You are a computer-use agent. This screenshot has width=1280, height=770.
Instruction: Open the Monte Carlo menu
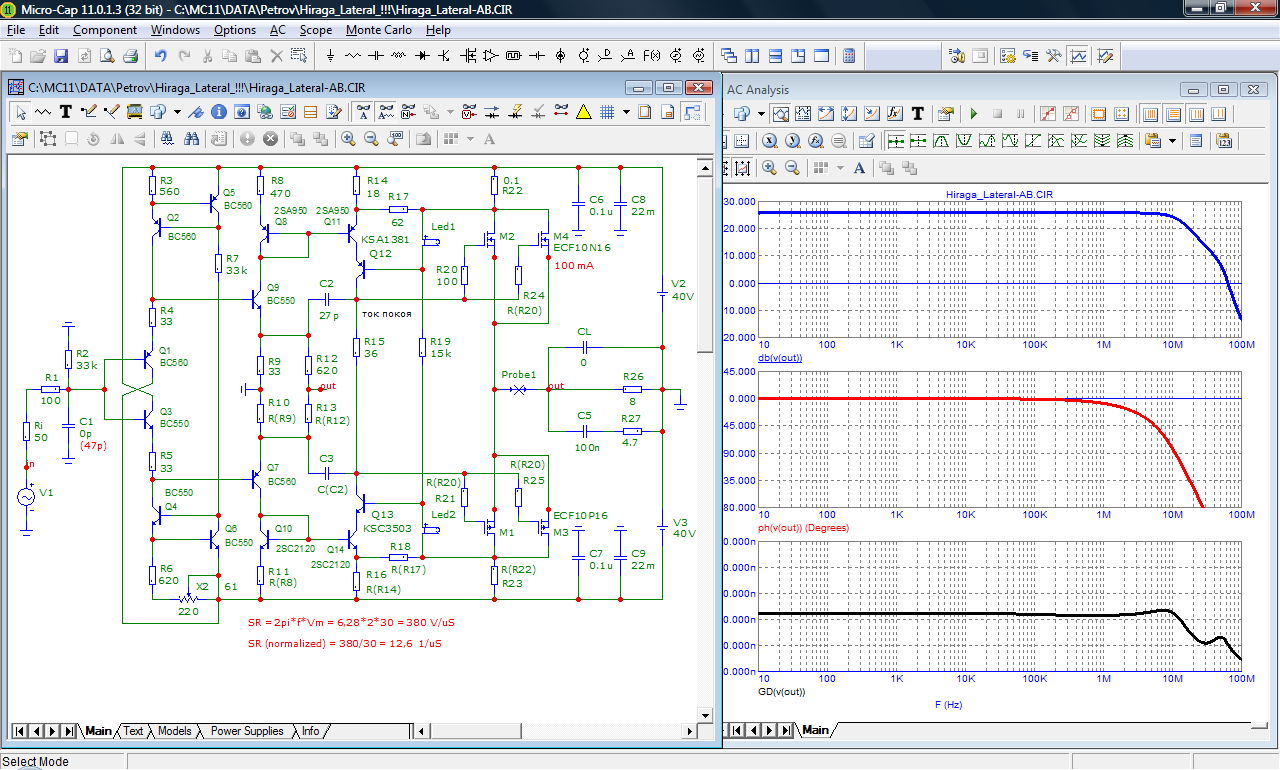(x=379, y=30)
